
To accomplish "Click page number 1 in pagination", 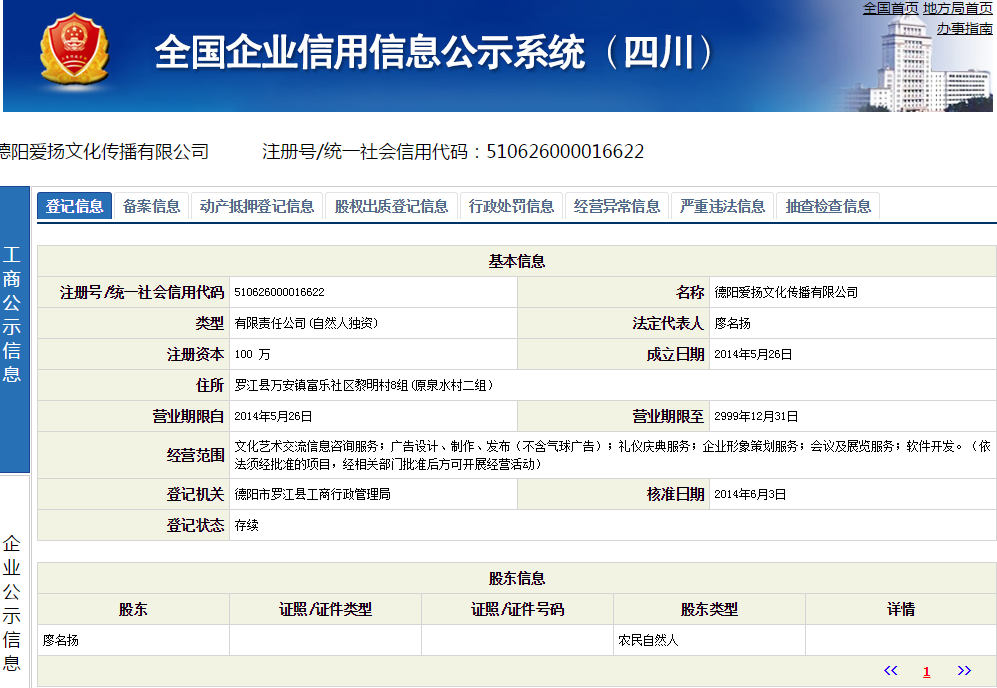I will [927, 672].
